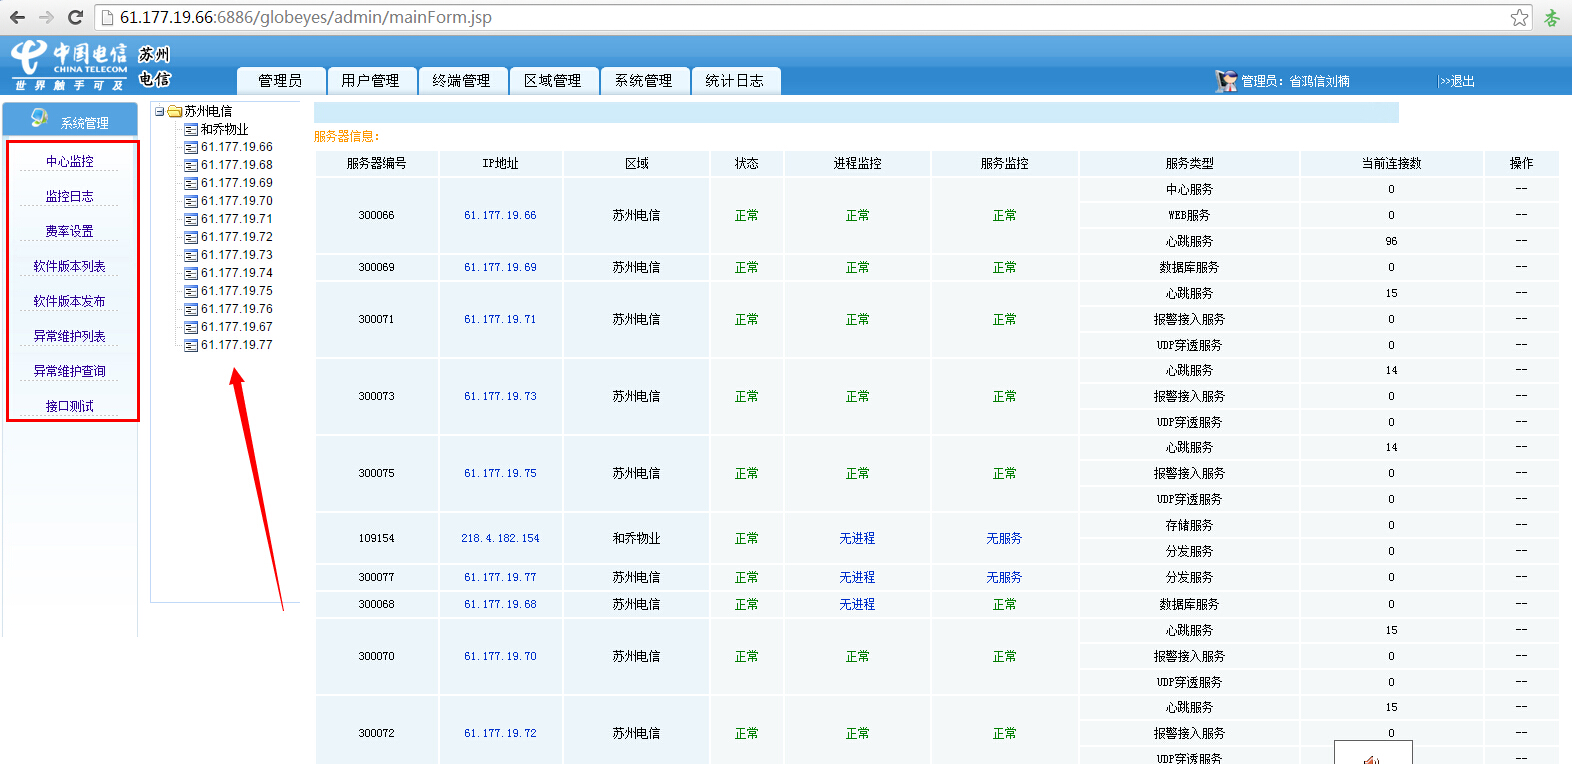Click node icon beside 61.177.19.68 in tree
The height and width of the screenshot is (764, 1572).
[x=191, y=165]
